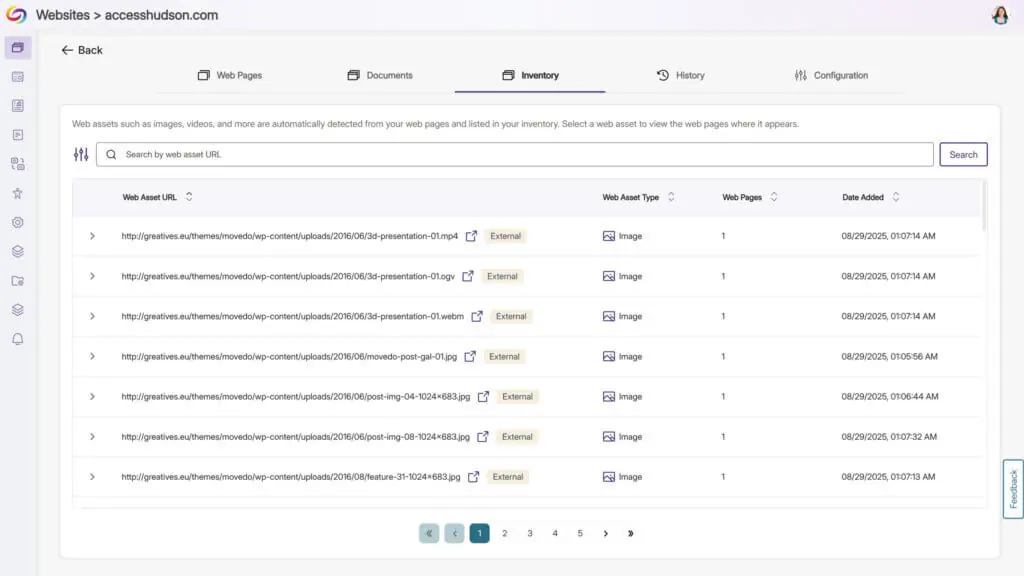Open external link for feature-31-1024×683.jpg
Screen dimensions: 1024x576
473,477
